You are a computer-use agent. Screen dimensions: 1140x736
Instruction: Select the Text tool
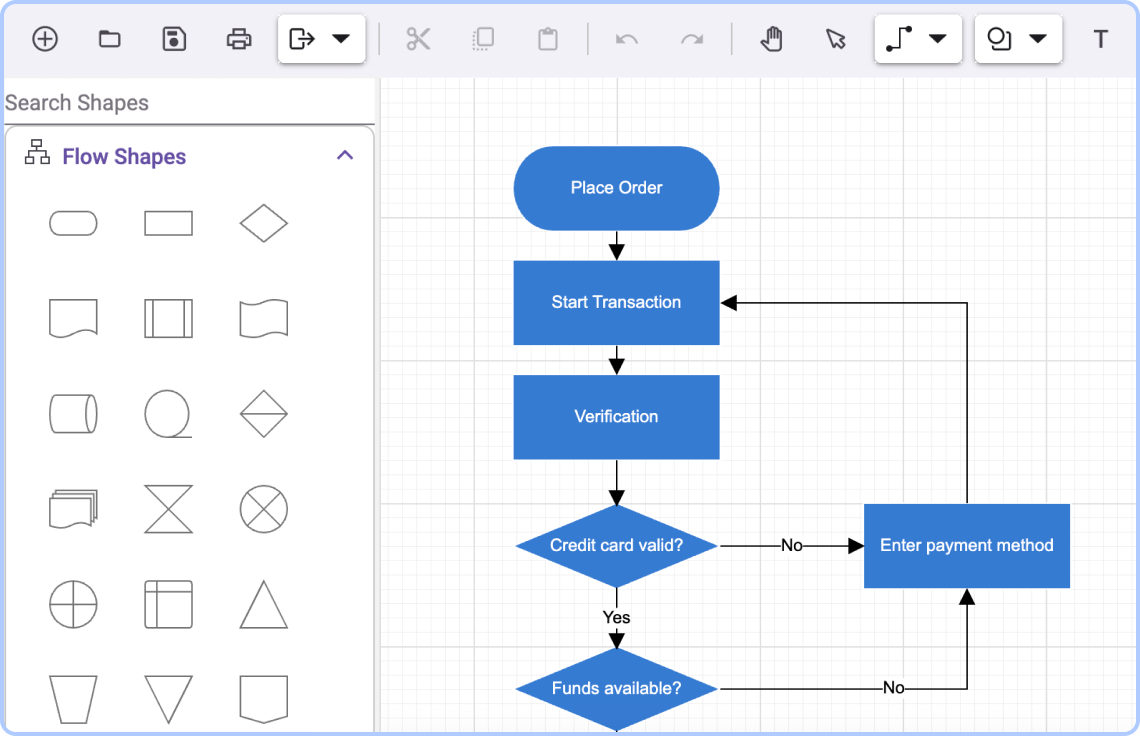[x=1100, y=38]
